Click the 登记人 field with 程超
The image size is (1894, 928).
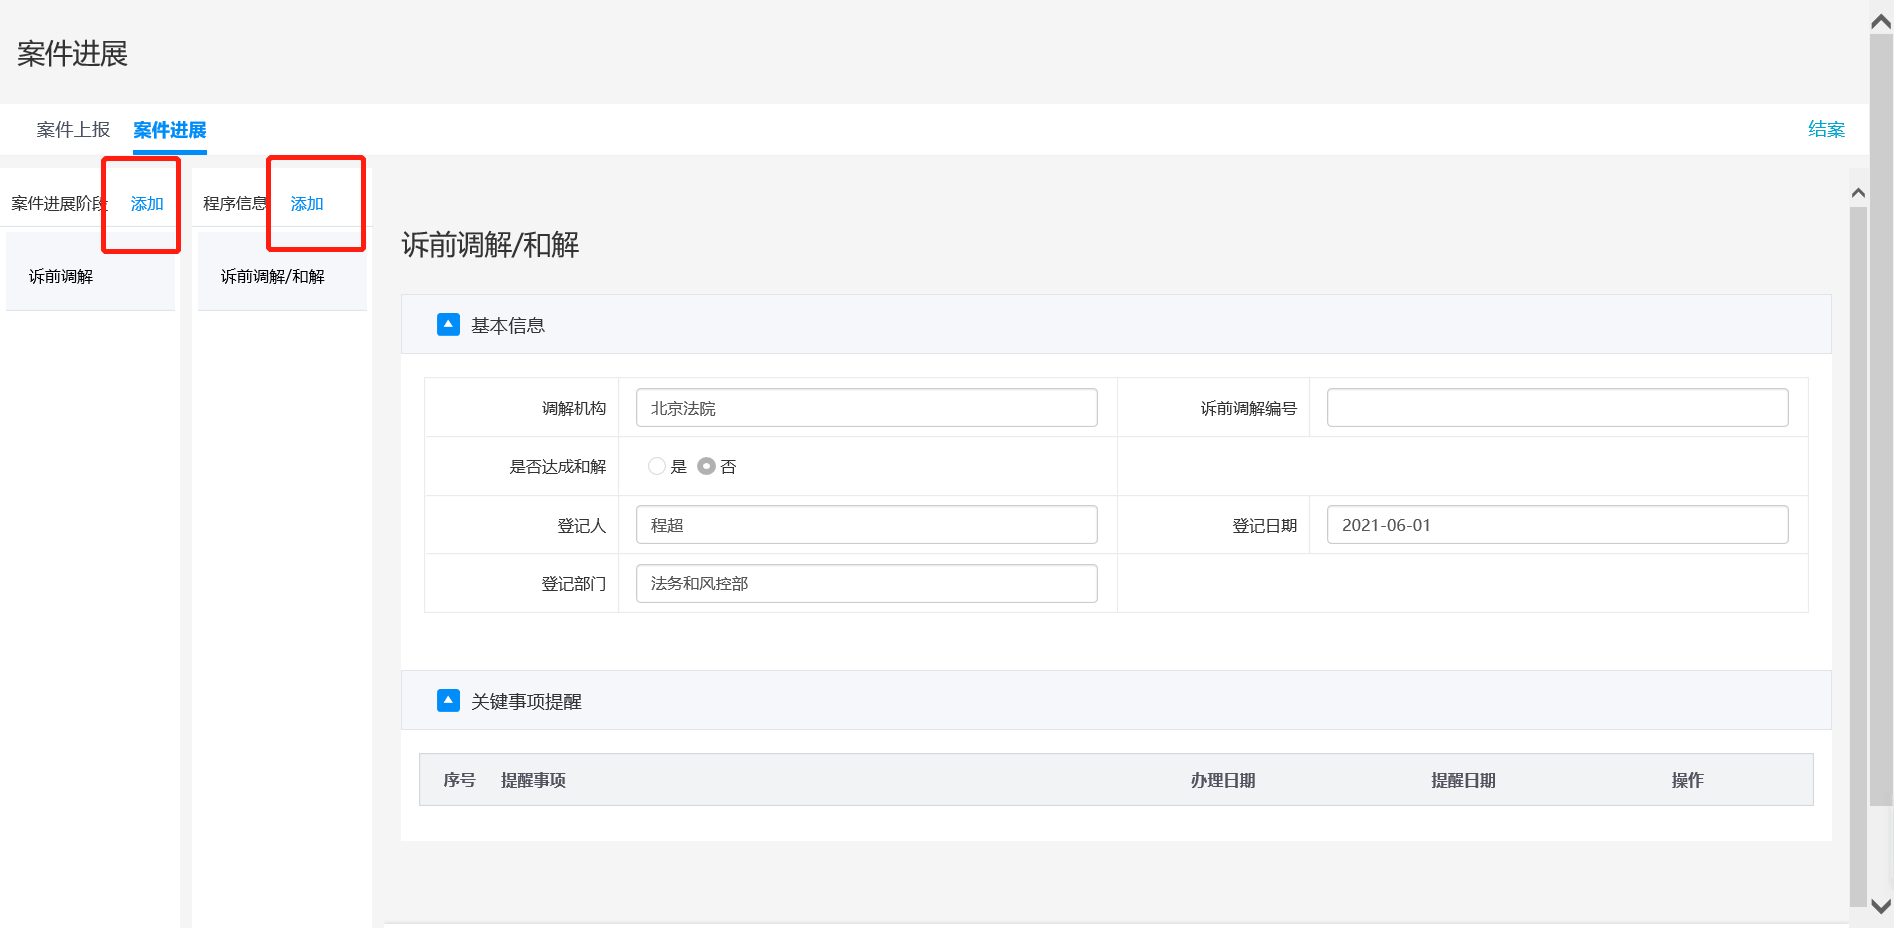[866, 525]
